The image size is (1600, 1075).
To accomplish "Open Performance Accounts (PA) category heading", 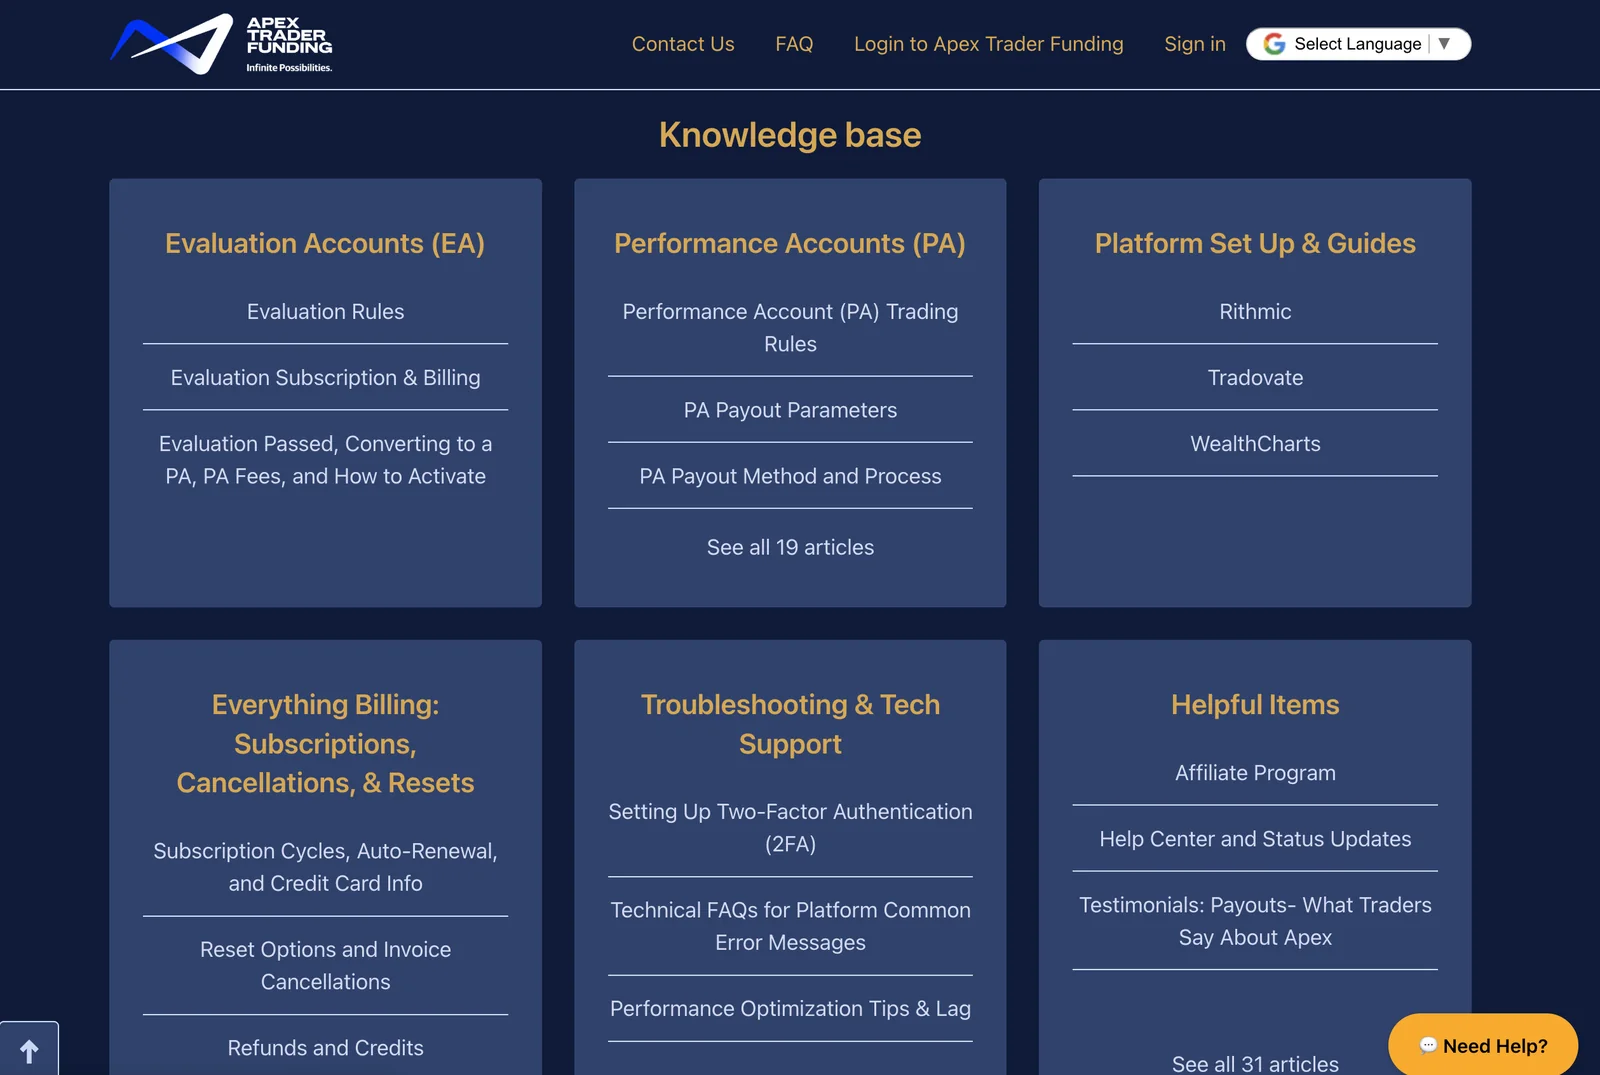I will point(790,243).
